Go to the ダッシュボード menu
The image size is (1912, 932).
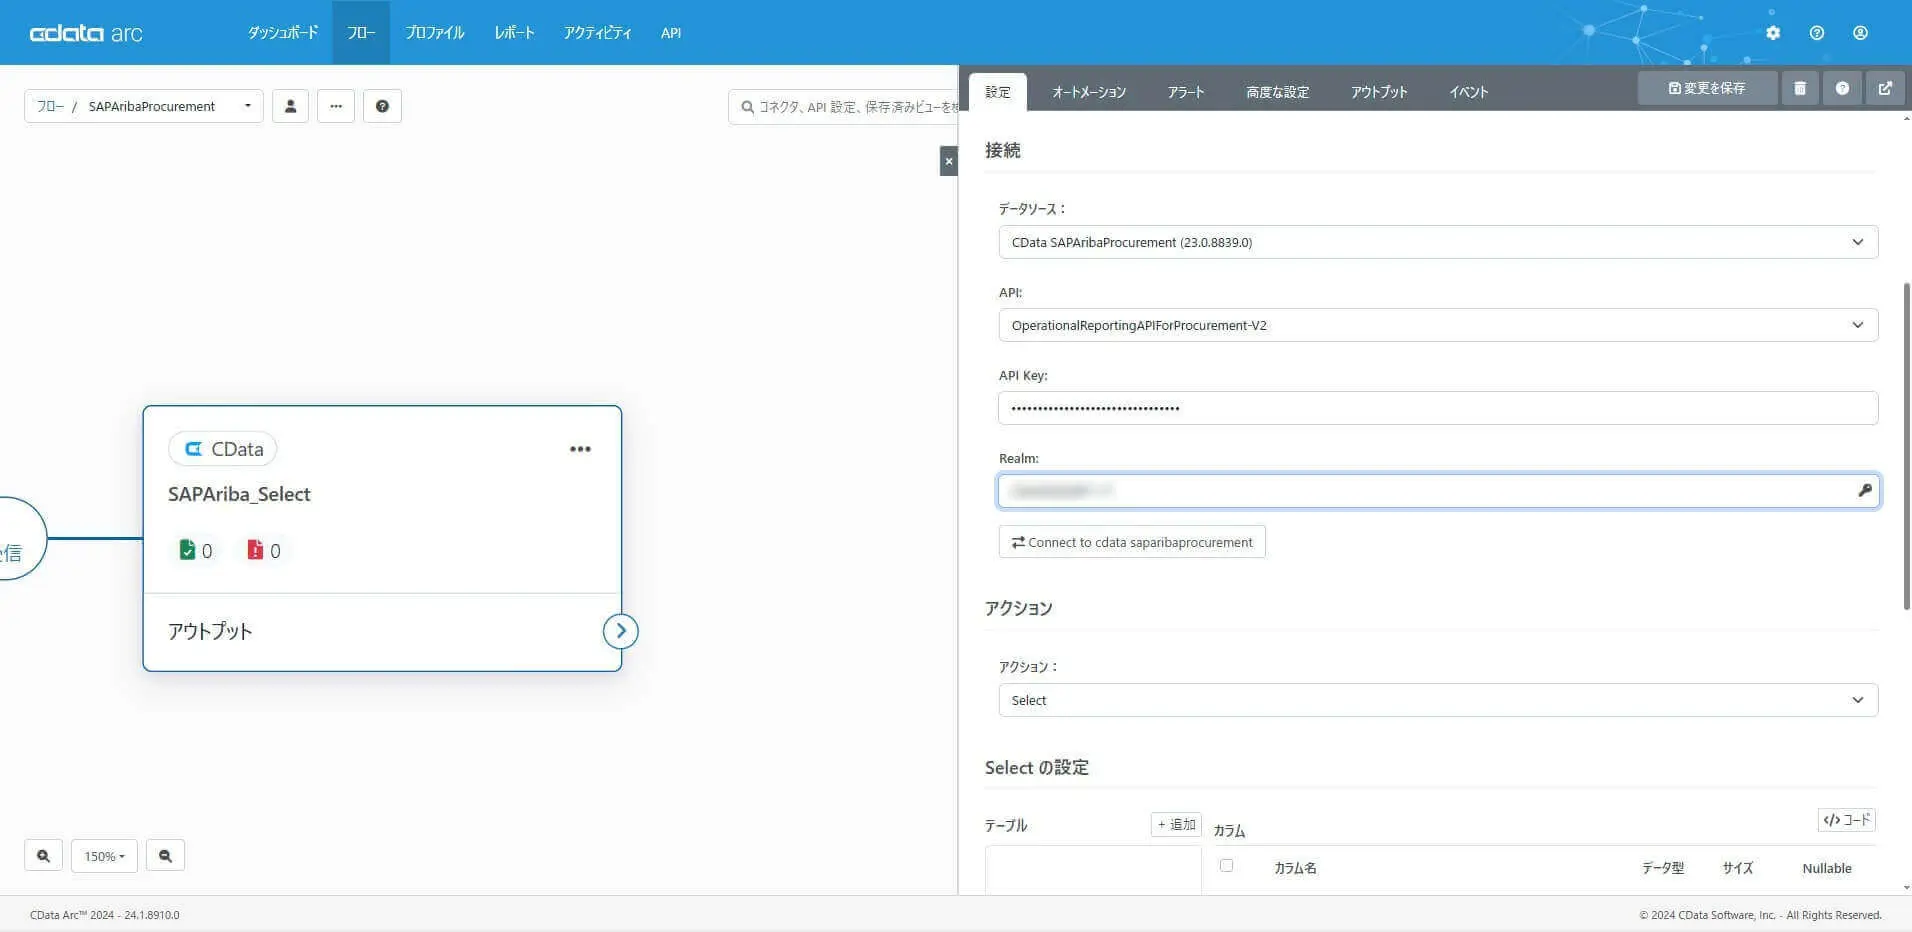(283, 33)
